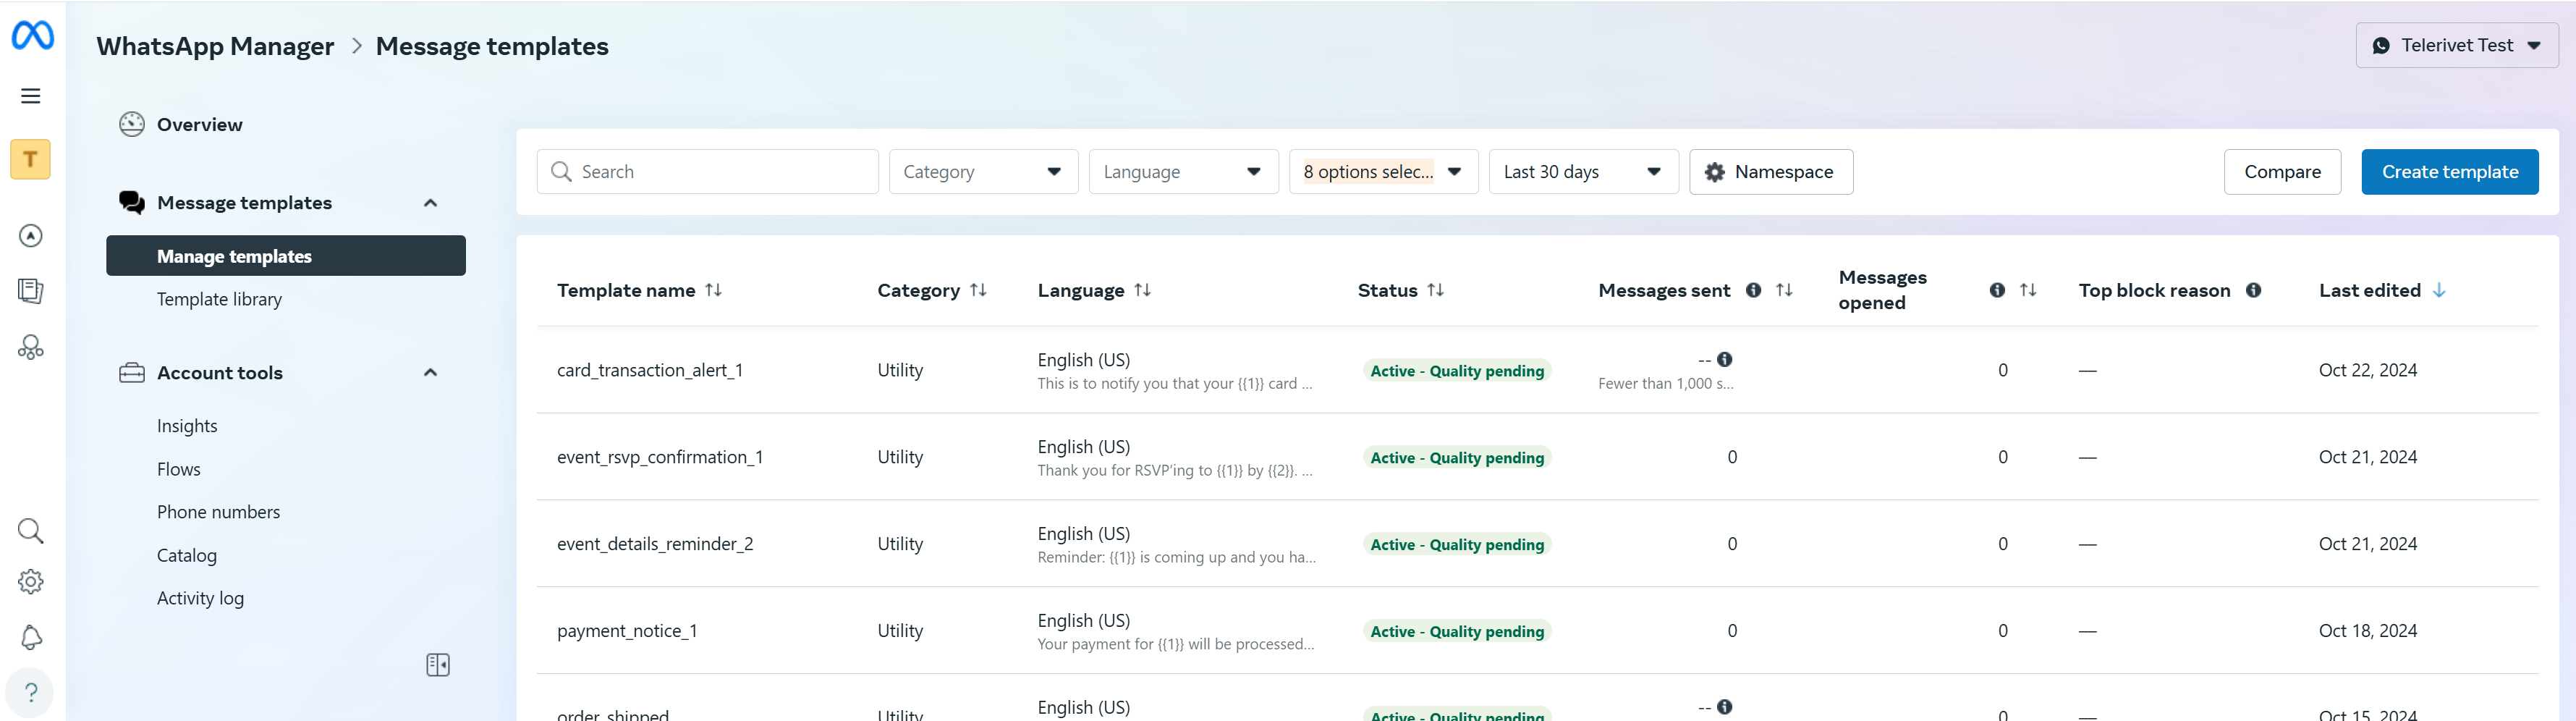Viewport: 2576px width, 721px height.
Task: Click the Meta logo icon
Action: point(32,35)
